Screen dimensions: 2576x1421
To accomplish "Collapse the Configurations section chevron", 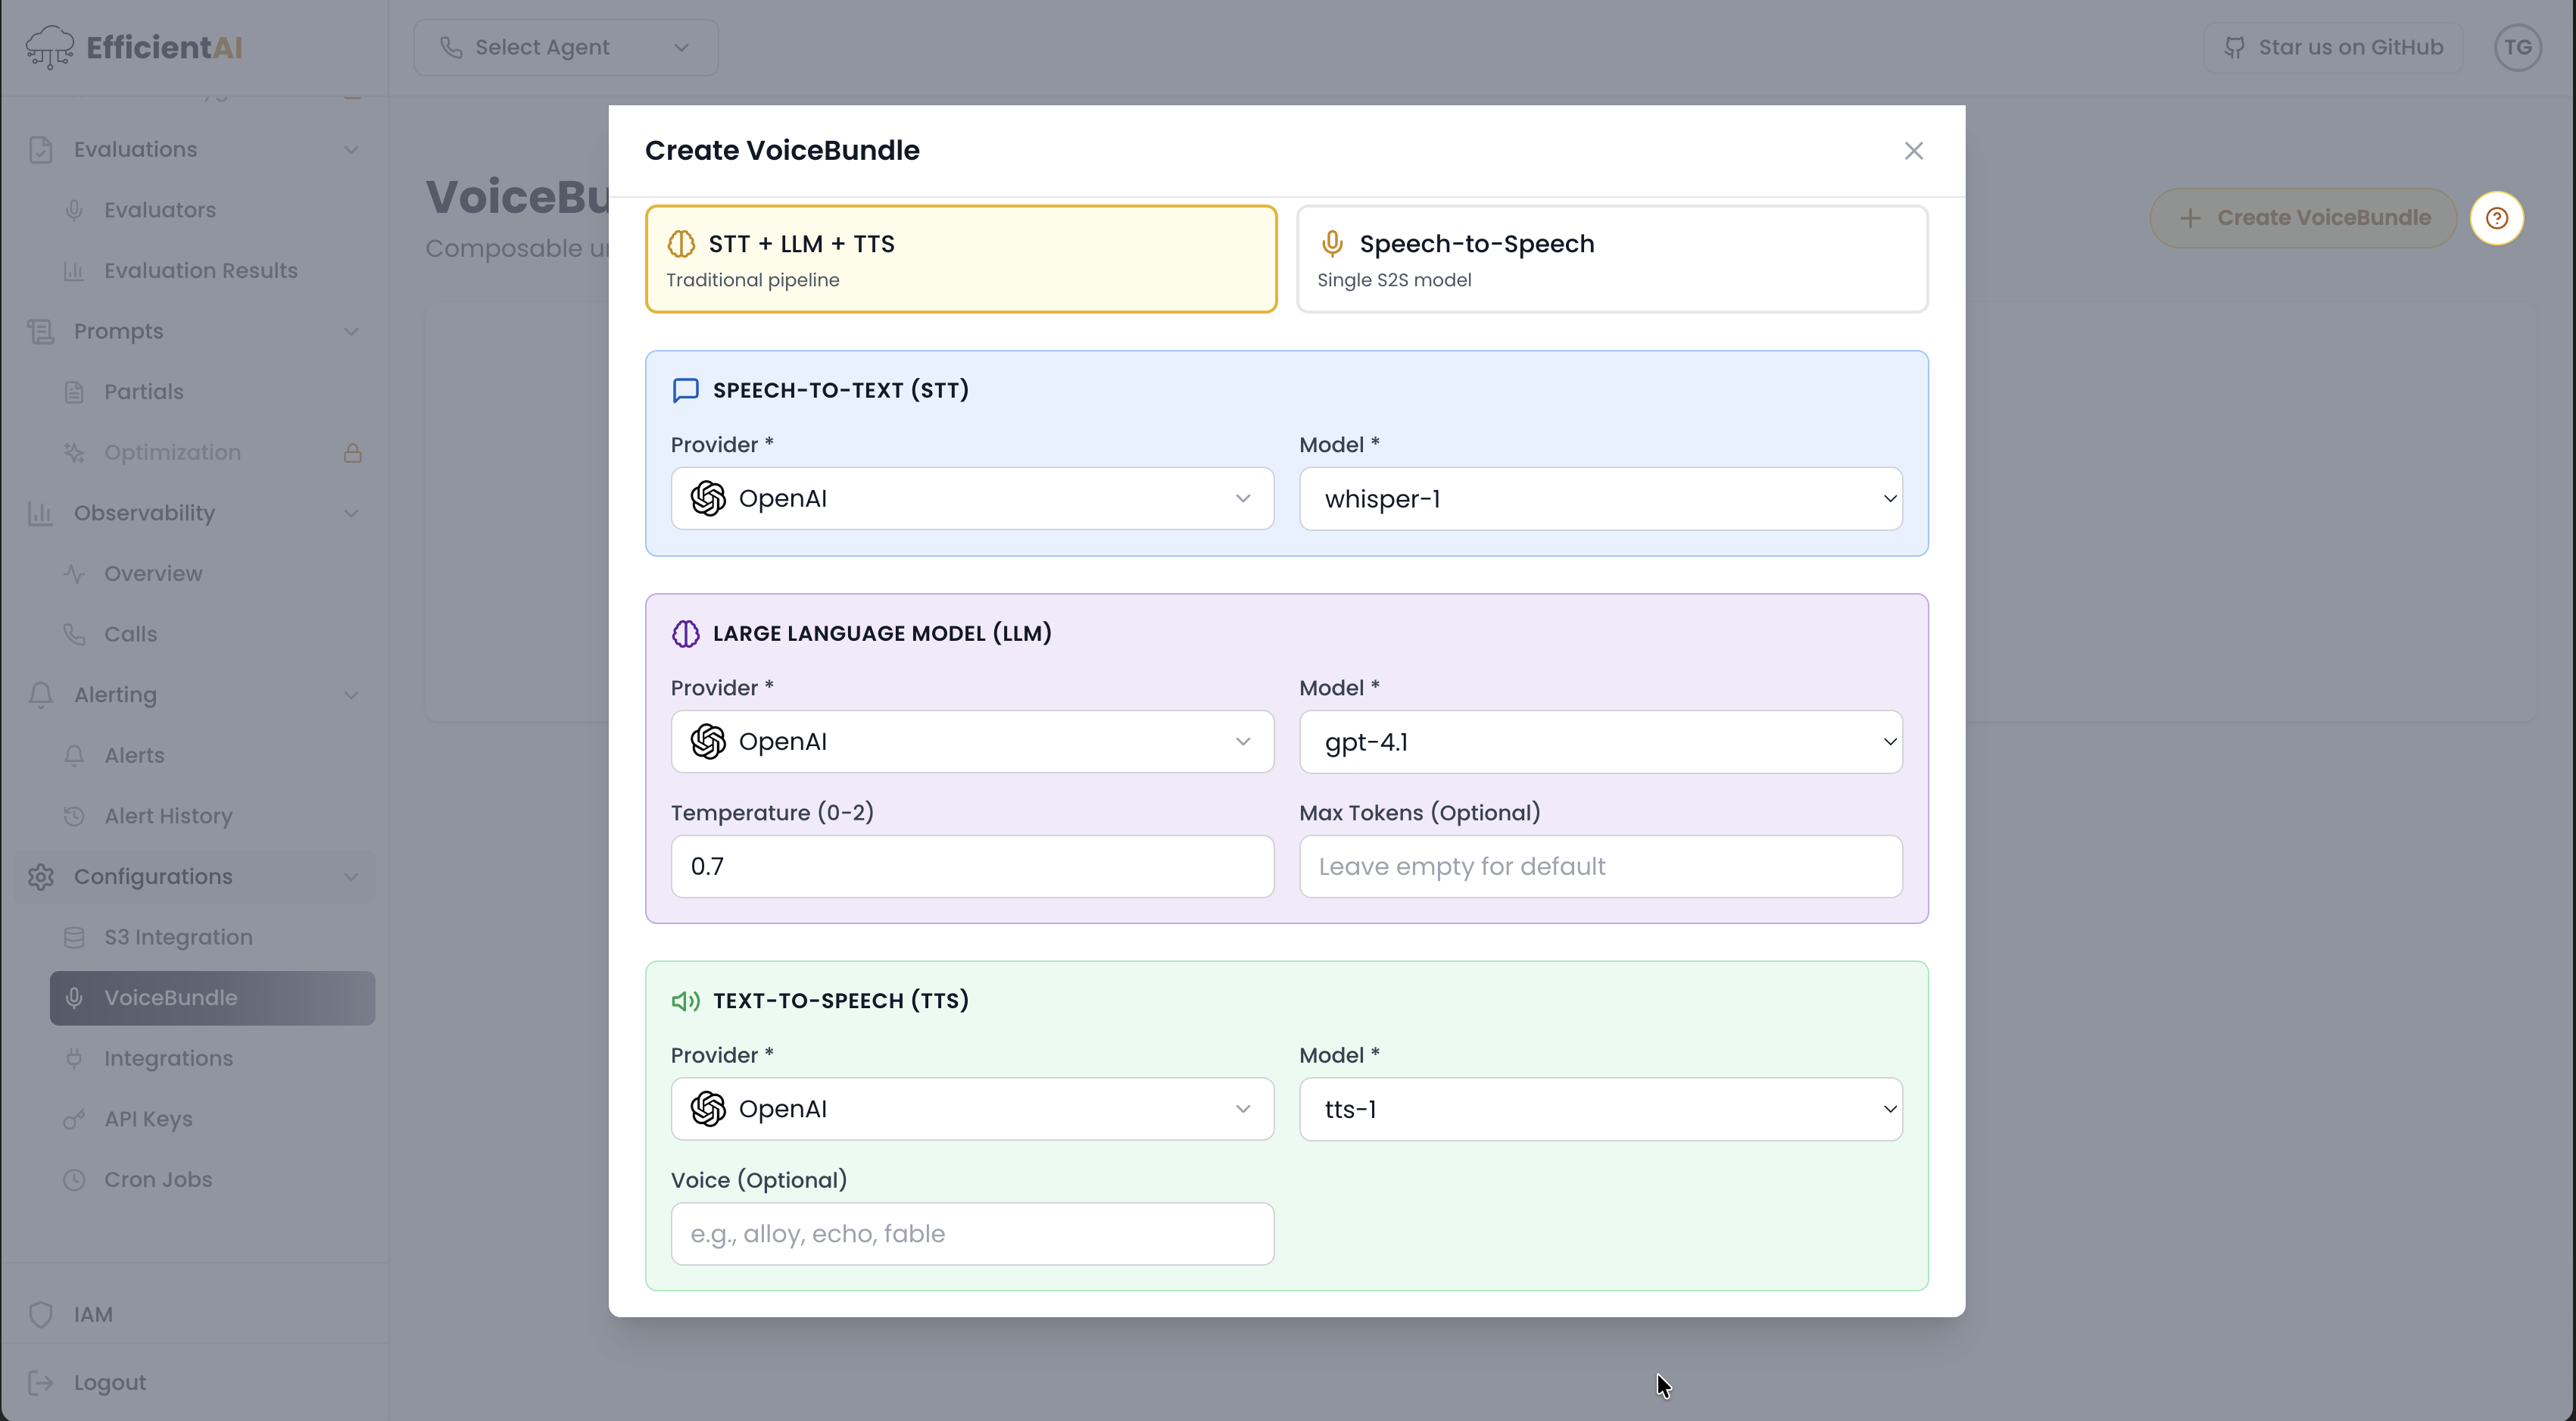I will (x=351, y=877).
